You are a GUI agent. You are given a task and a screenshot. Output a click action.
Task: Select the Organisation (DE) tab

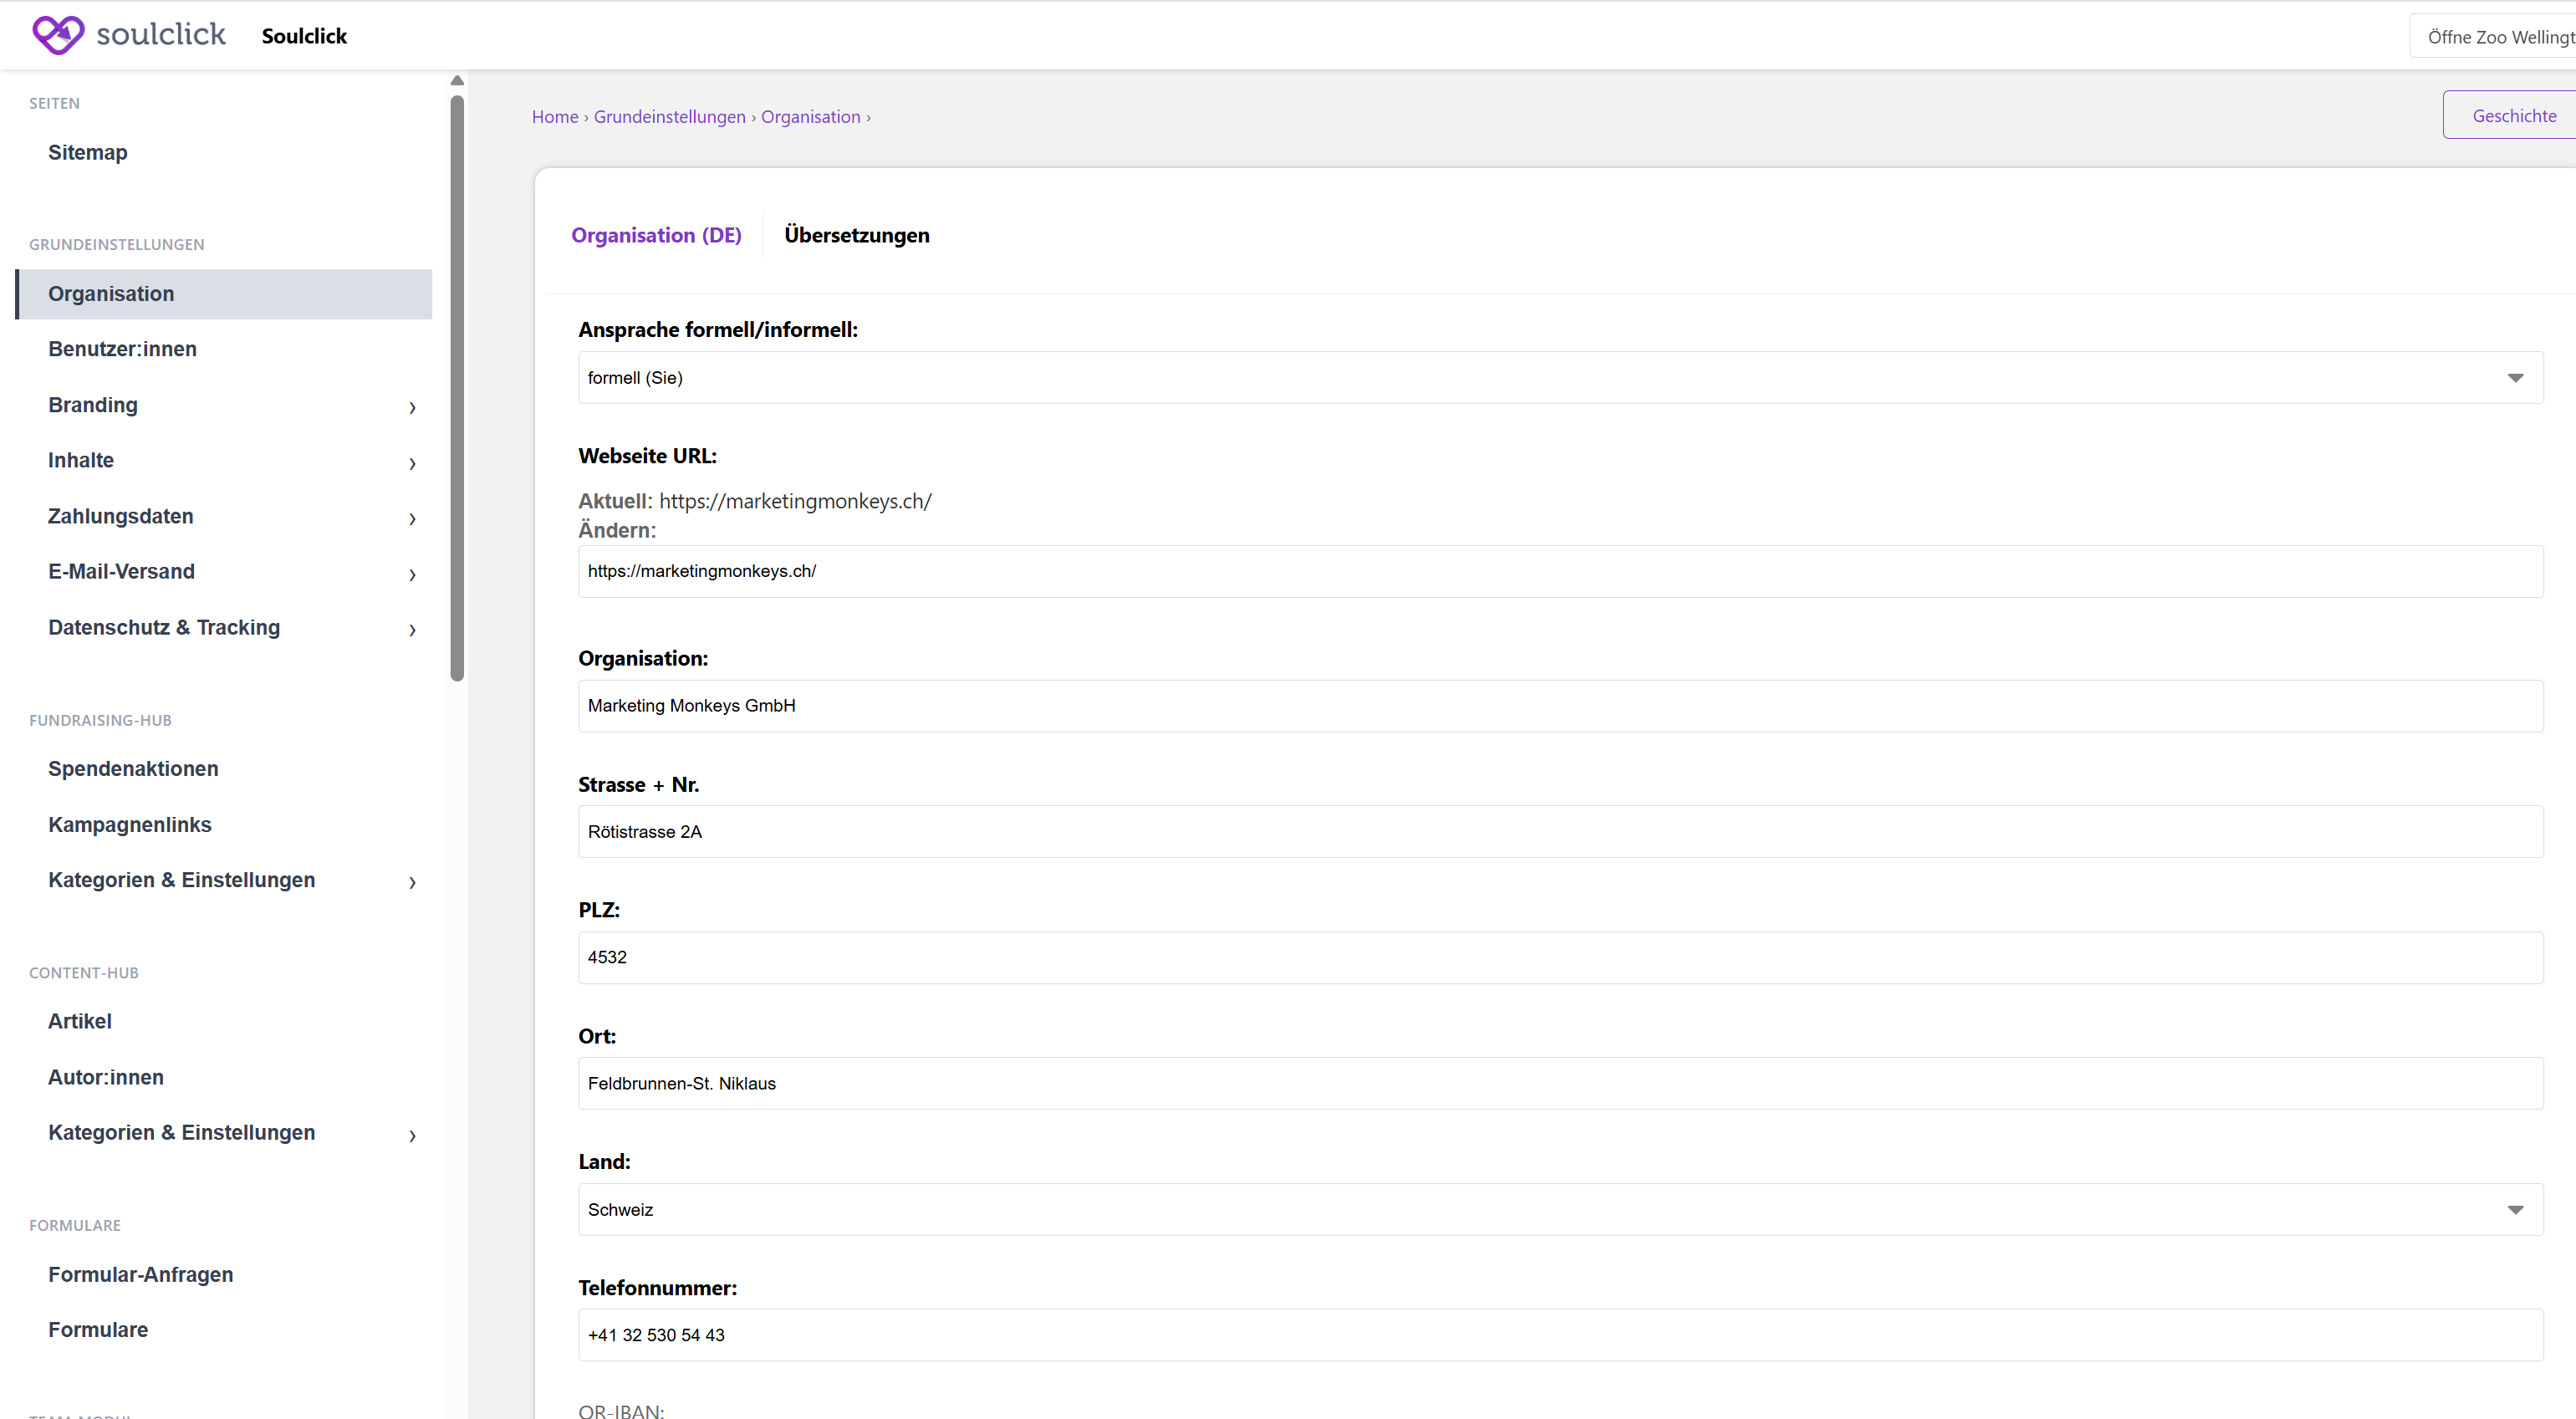coord(656,235)
